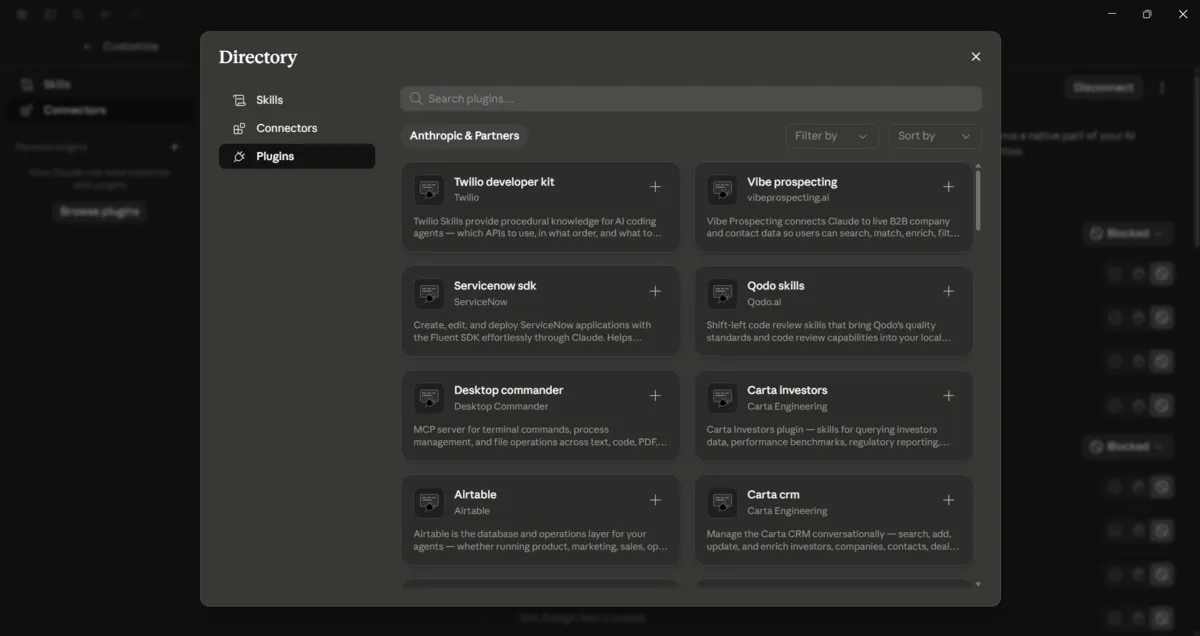Open the Carta crm title
The image size is (1200, 636).
tap(773, 495)
